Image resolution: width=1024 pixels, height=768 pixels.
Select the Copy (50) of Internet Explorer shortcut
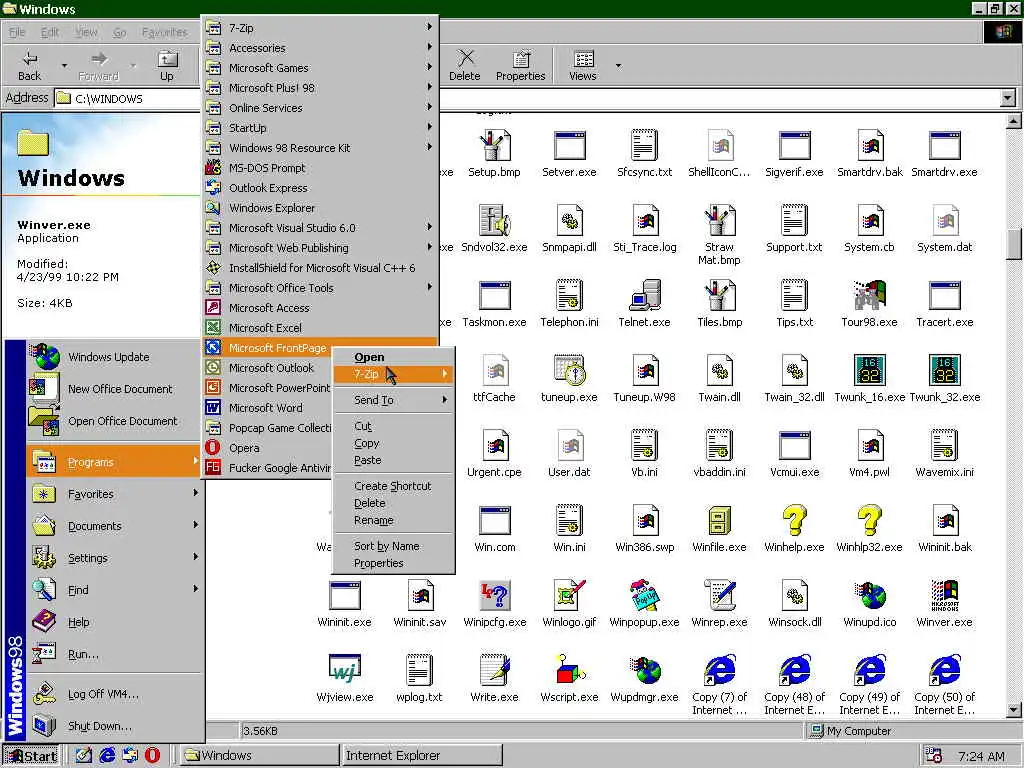click(944, 685)
